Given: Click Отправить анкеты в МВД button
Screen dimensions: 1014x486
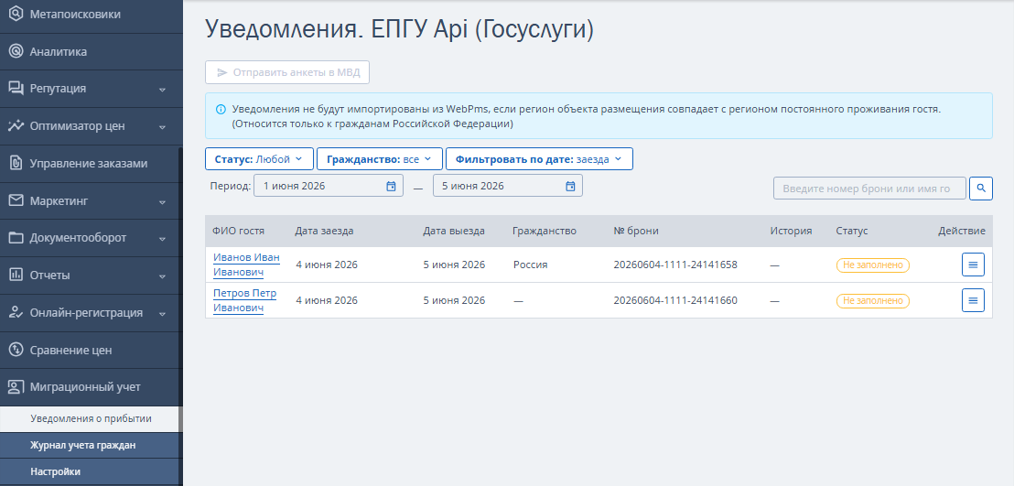Looking at the screenshot, I should tap(287, 72).
